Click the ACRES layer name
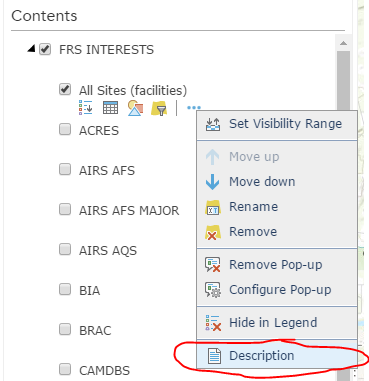The width and height of the screenshot is (369, 381). click(99, 130)
